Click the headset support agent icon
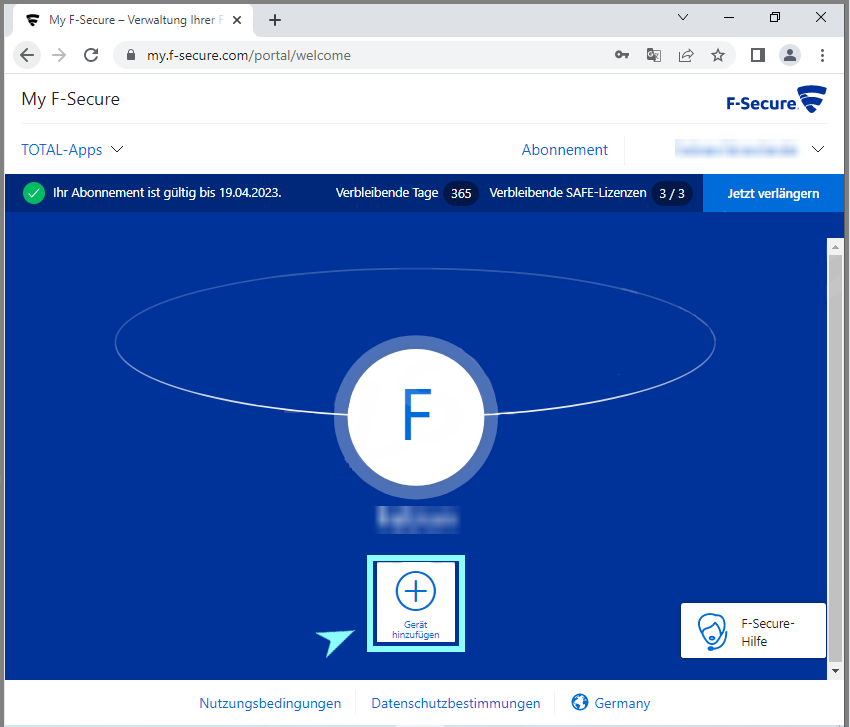This screenshot has width=850, height=727. pos(712,631)
